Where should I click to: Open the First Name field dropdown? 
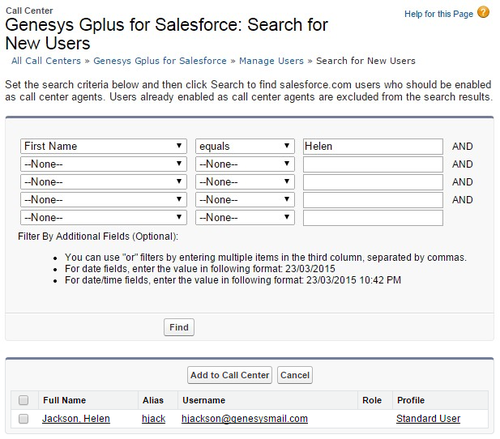(x=103, y=146)
